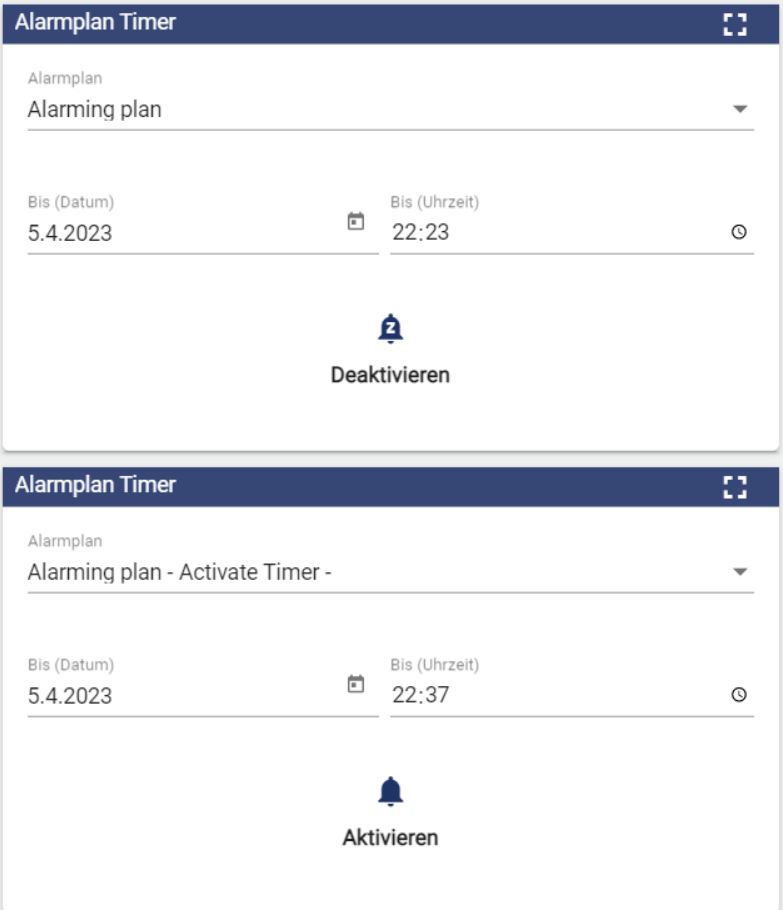Screen dimensions: 783x910
Task: Click the clock icon beside 22:37
Action: point(739,695)
